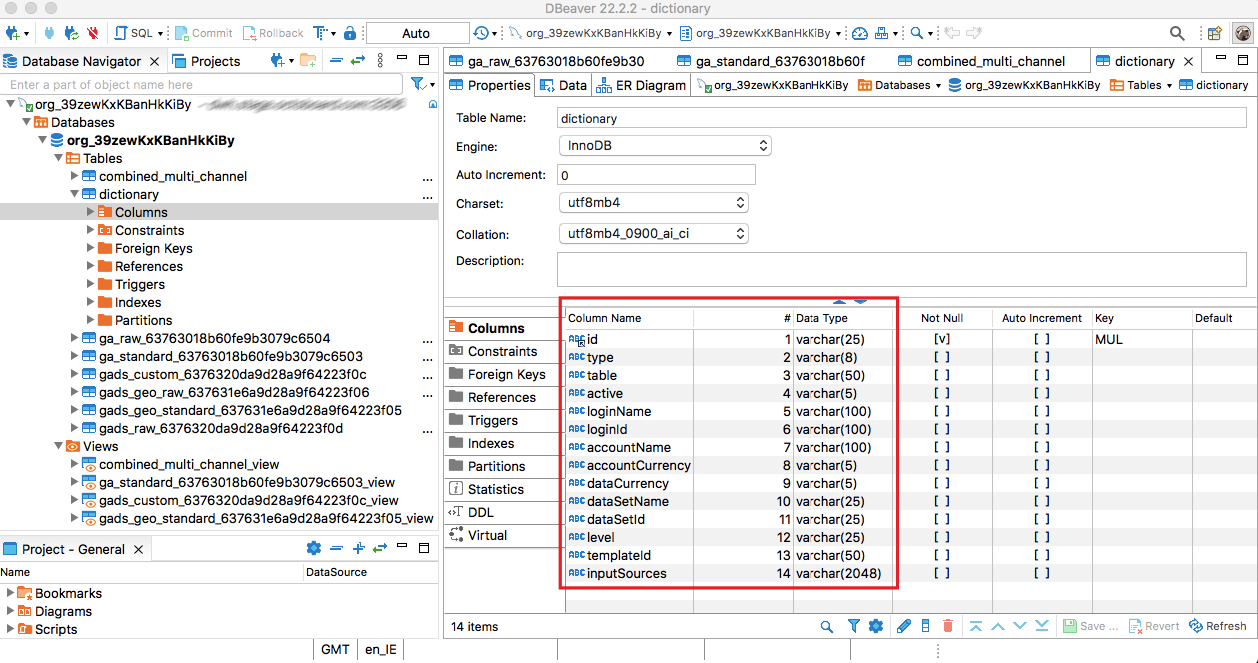Toggle Auto Increment checkbox for level column

pyautogui.click(x=1042, y=537)
